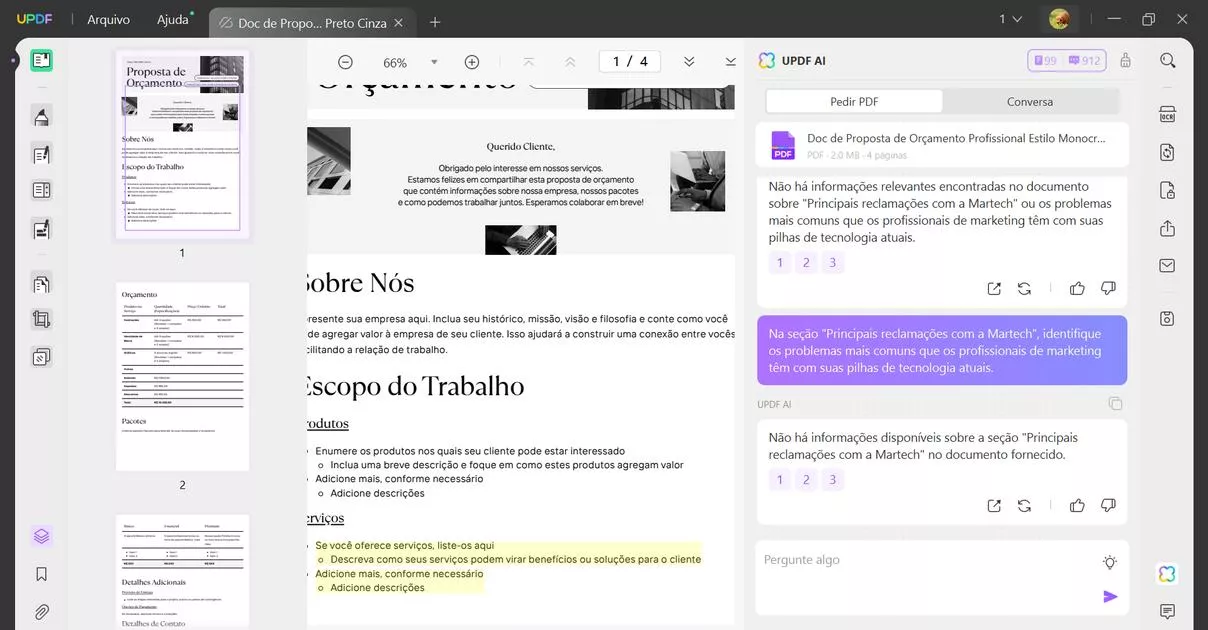Click the attachments paperclip icon
The height and width of the screenshot is (630, 1208).
(x=40, y=611)
